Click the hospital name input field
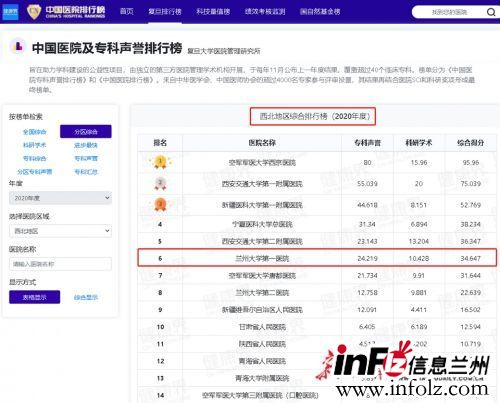 60,264
